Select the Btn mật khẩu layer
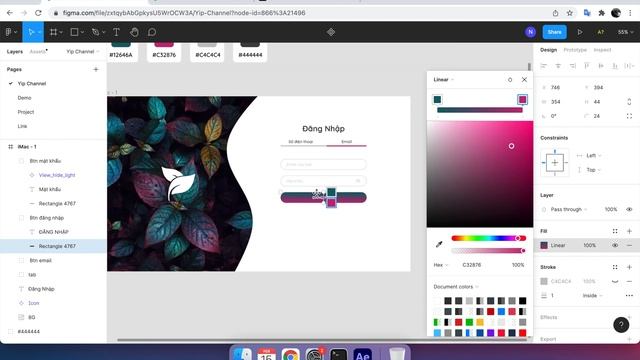The width and height of the screenshot is (640, 360). pos(45,161)
